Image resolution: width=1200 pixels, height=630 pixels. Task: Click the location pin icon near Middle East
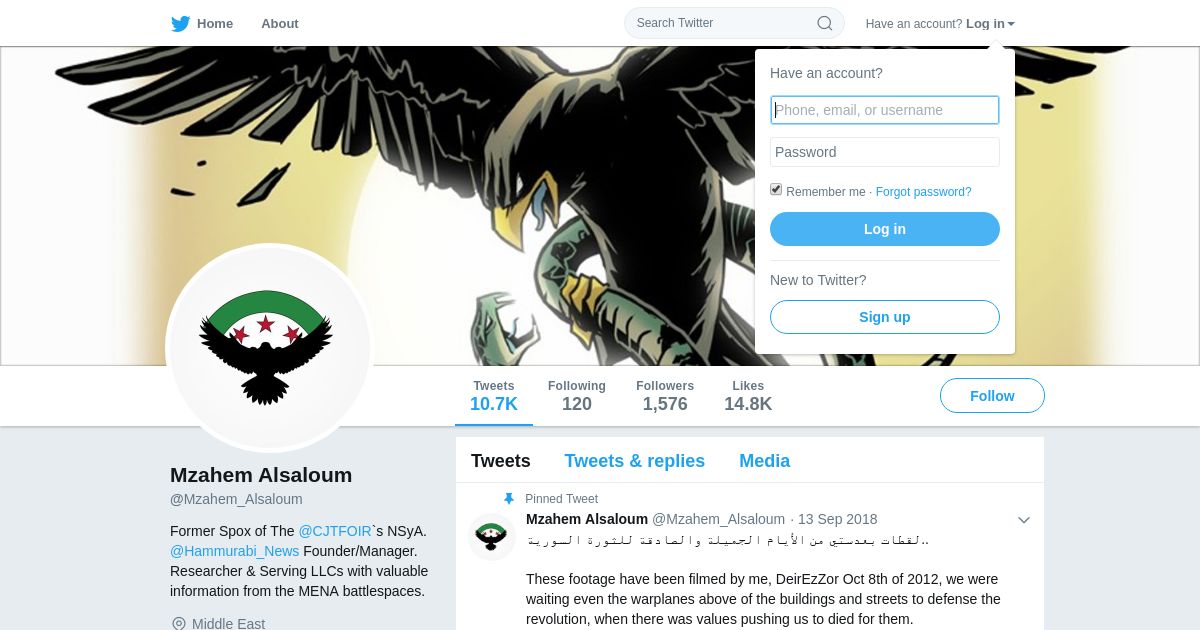[x=179, y=624]
